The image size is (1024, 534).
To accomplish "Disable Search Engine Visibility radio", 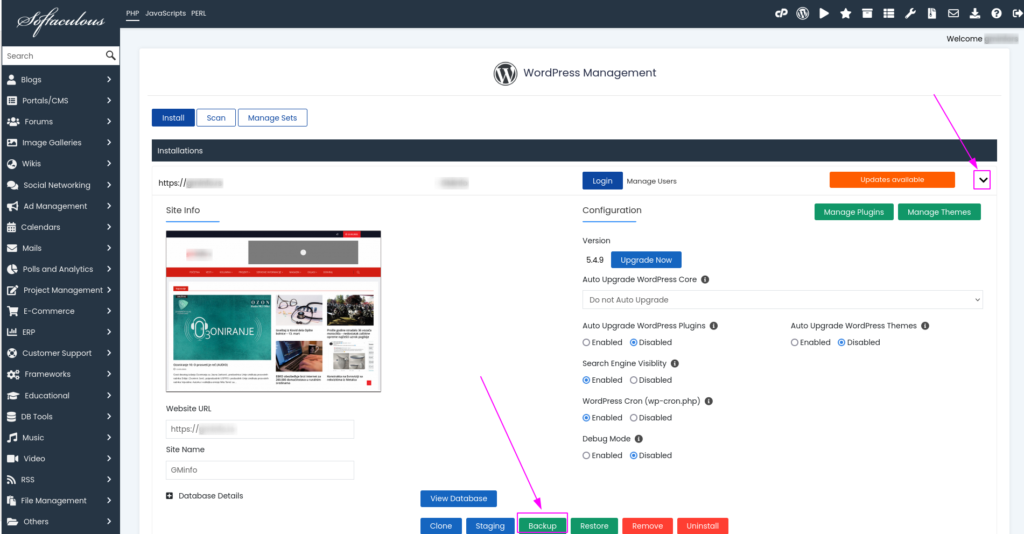I will click(x=633, y=381).
